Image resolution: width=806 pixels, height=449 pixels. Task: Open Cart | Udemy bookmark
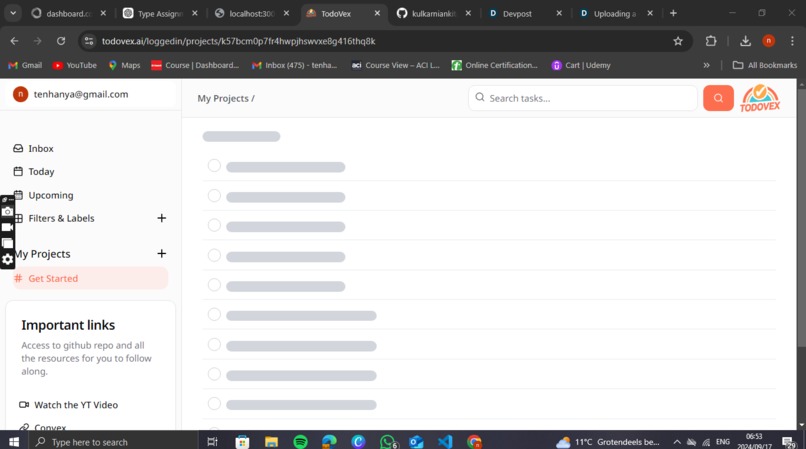581,65
